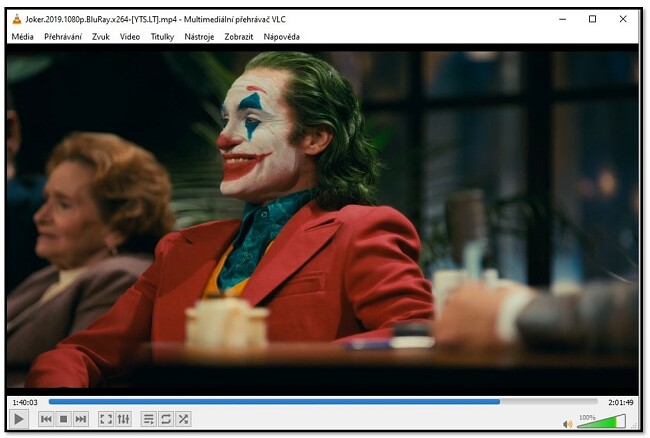The height and width of the screenshot is (438, 650).
Task: Skip to next media item
Action: [x=81, y=419]
